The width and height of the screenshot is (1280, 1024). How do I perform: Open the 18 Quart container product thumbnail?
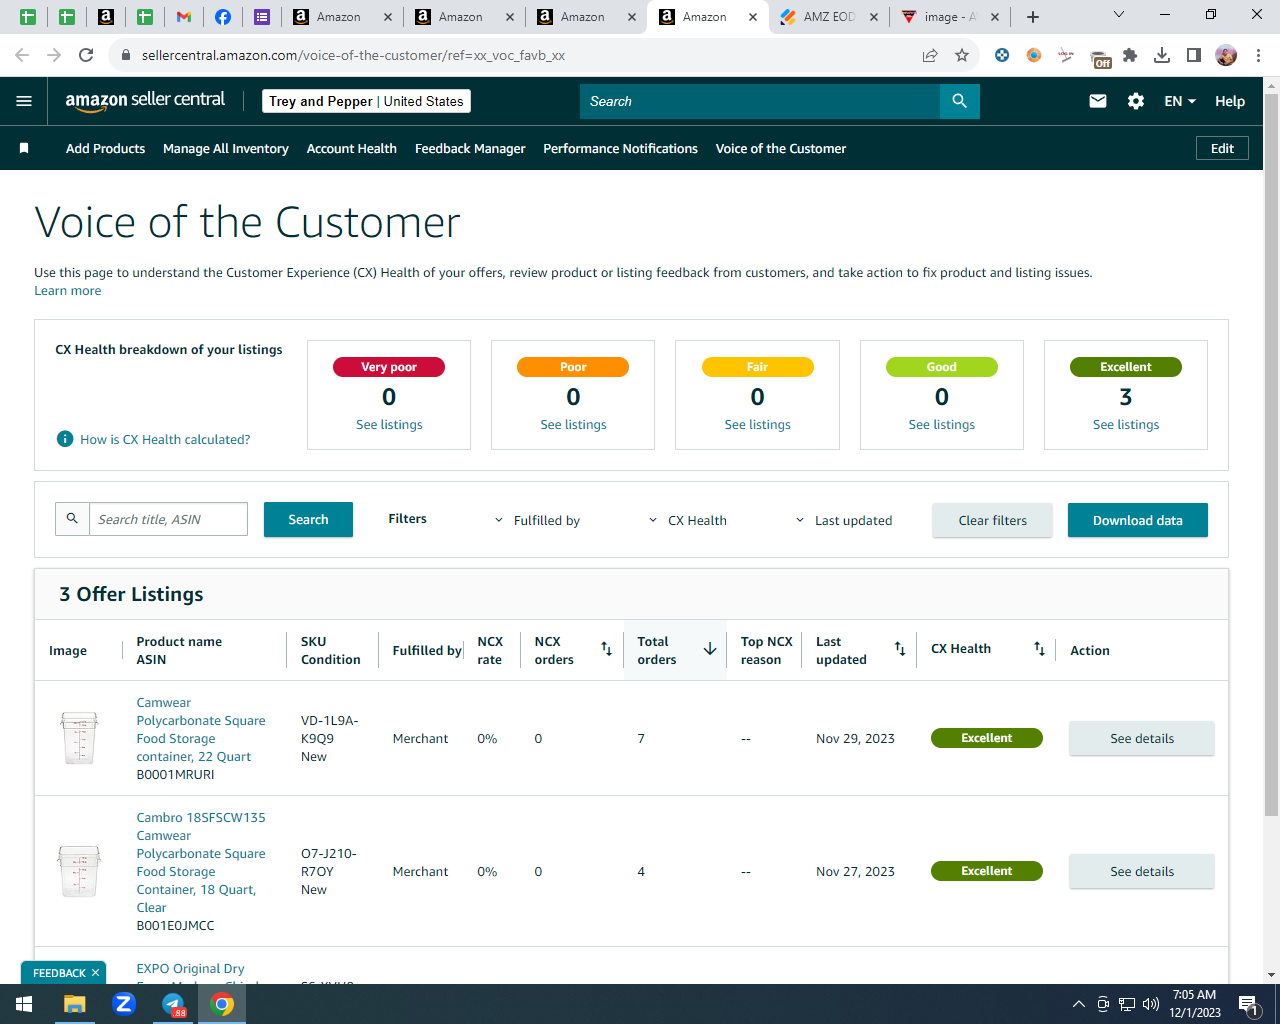pyautogui.click(x=79, y=871)
